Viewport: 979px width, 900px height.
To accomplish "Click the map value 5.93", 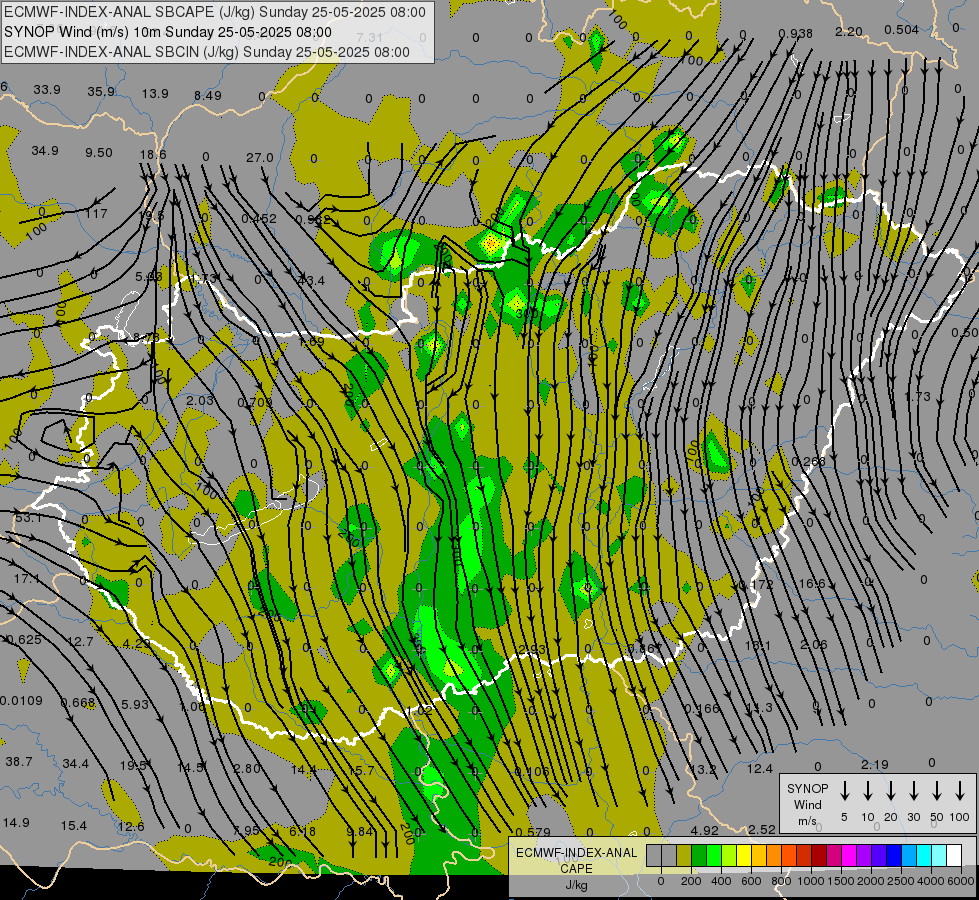I will point(135,705).
